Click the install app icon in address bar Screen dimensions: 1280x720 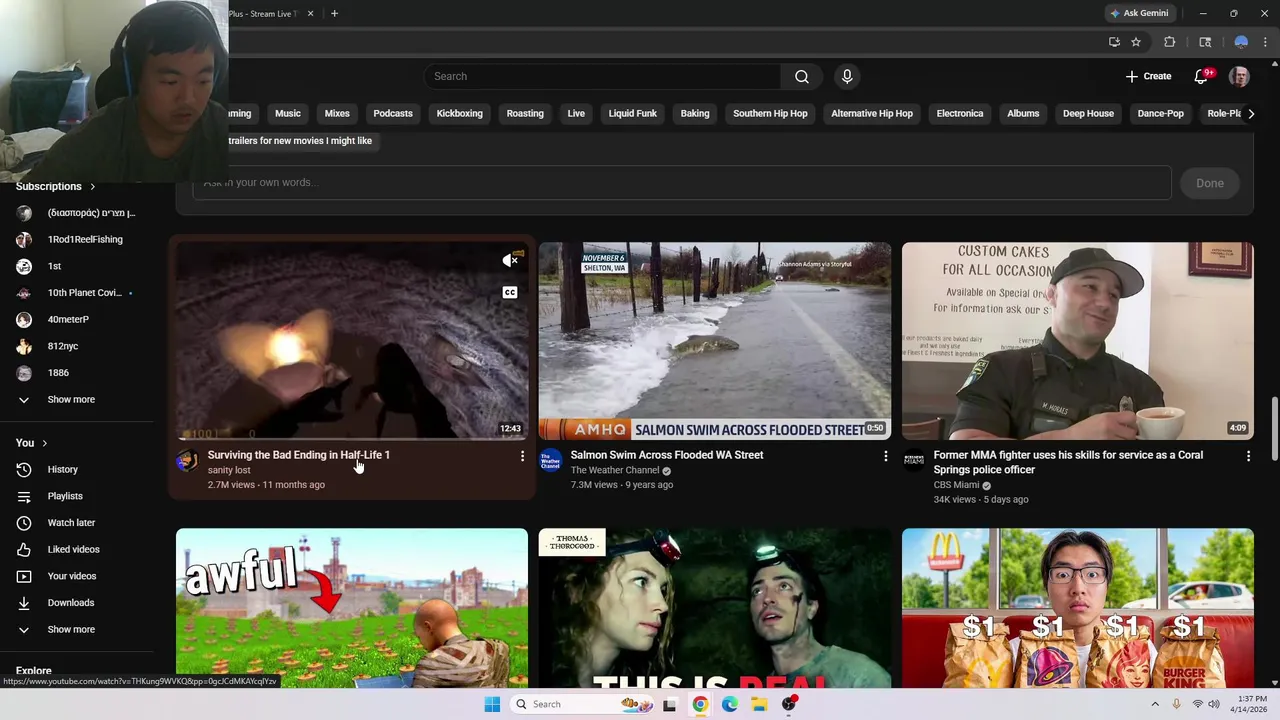[x=1114, y=42]
